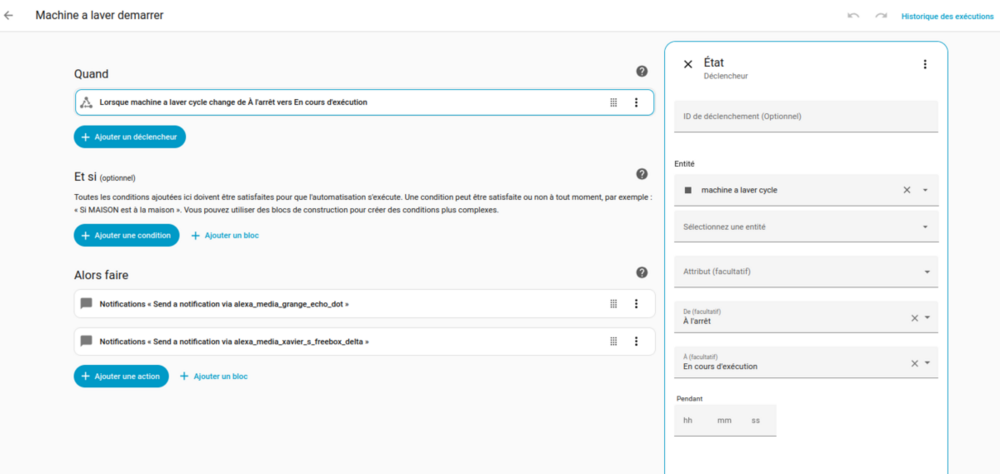Viewport: 1000px width, 474px height.
Task: Expand machine a laver cycle entity dropdown
Action: [925, 190]
